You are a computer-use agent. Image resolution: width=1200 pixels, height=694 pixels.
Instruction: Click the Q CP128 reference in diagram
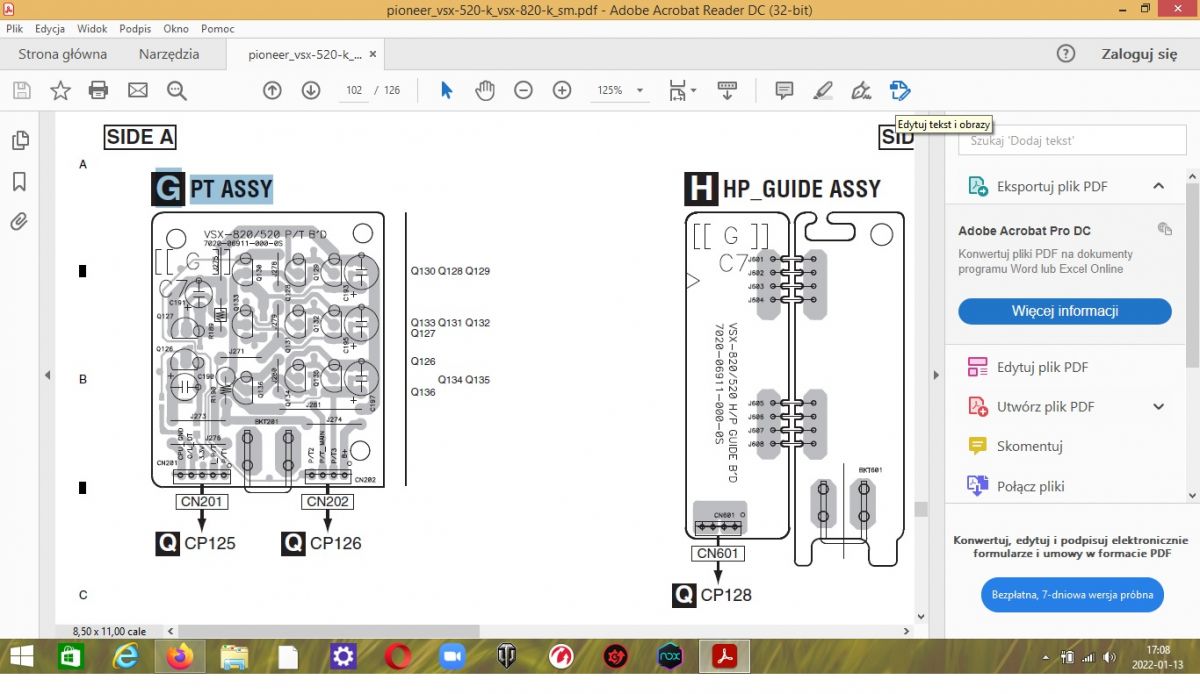pos(712,595)
